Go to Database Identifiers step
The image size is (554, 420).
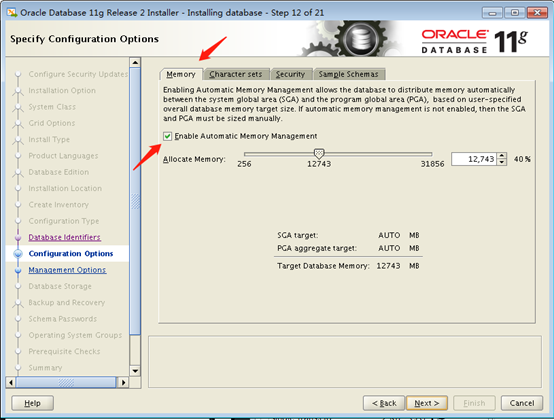tap(65, 237)
